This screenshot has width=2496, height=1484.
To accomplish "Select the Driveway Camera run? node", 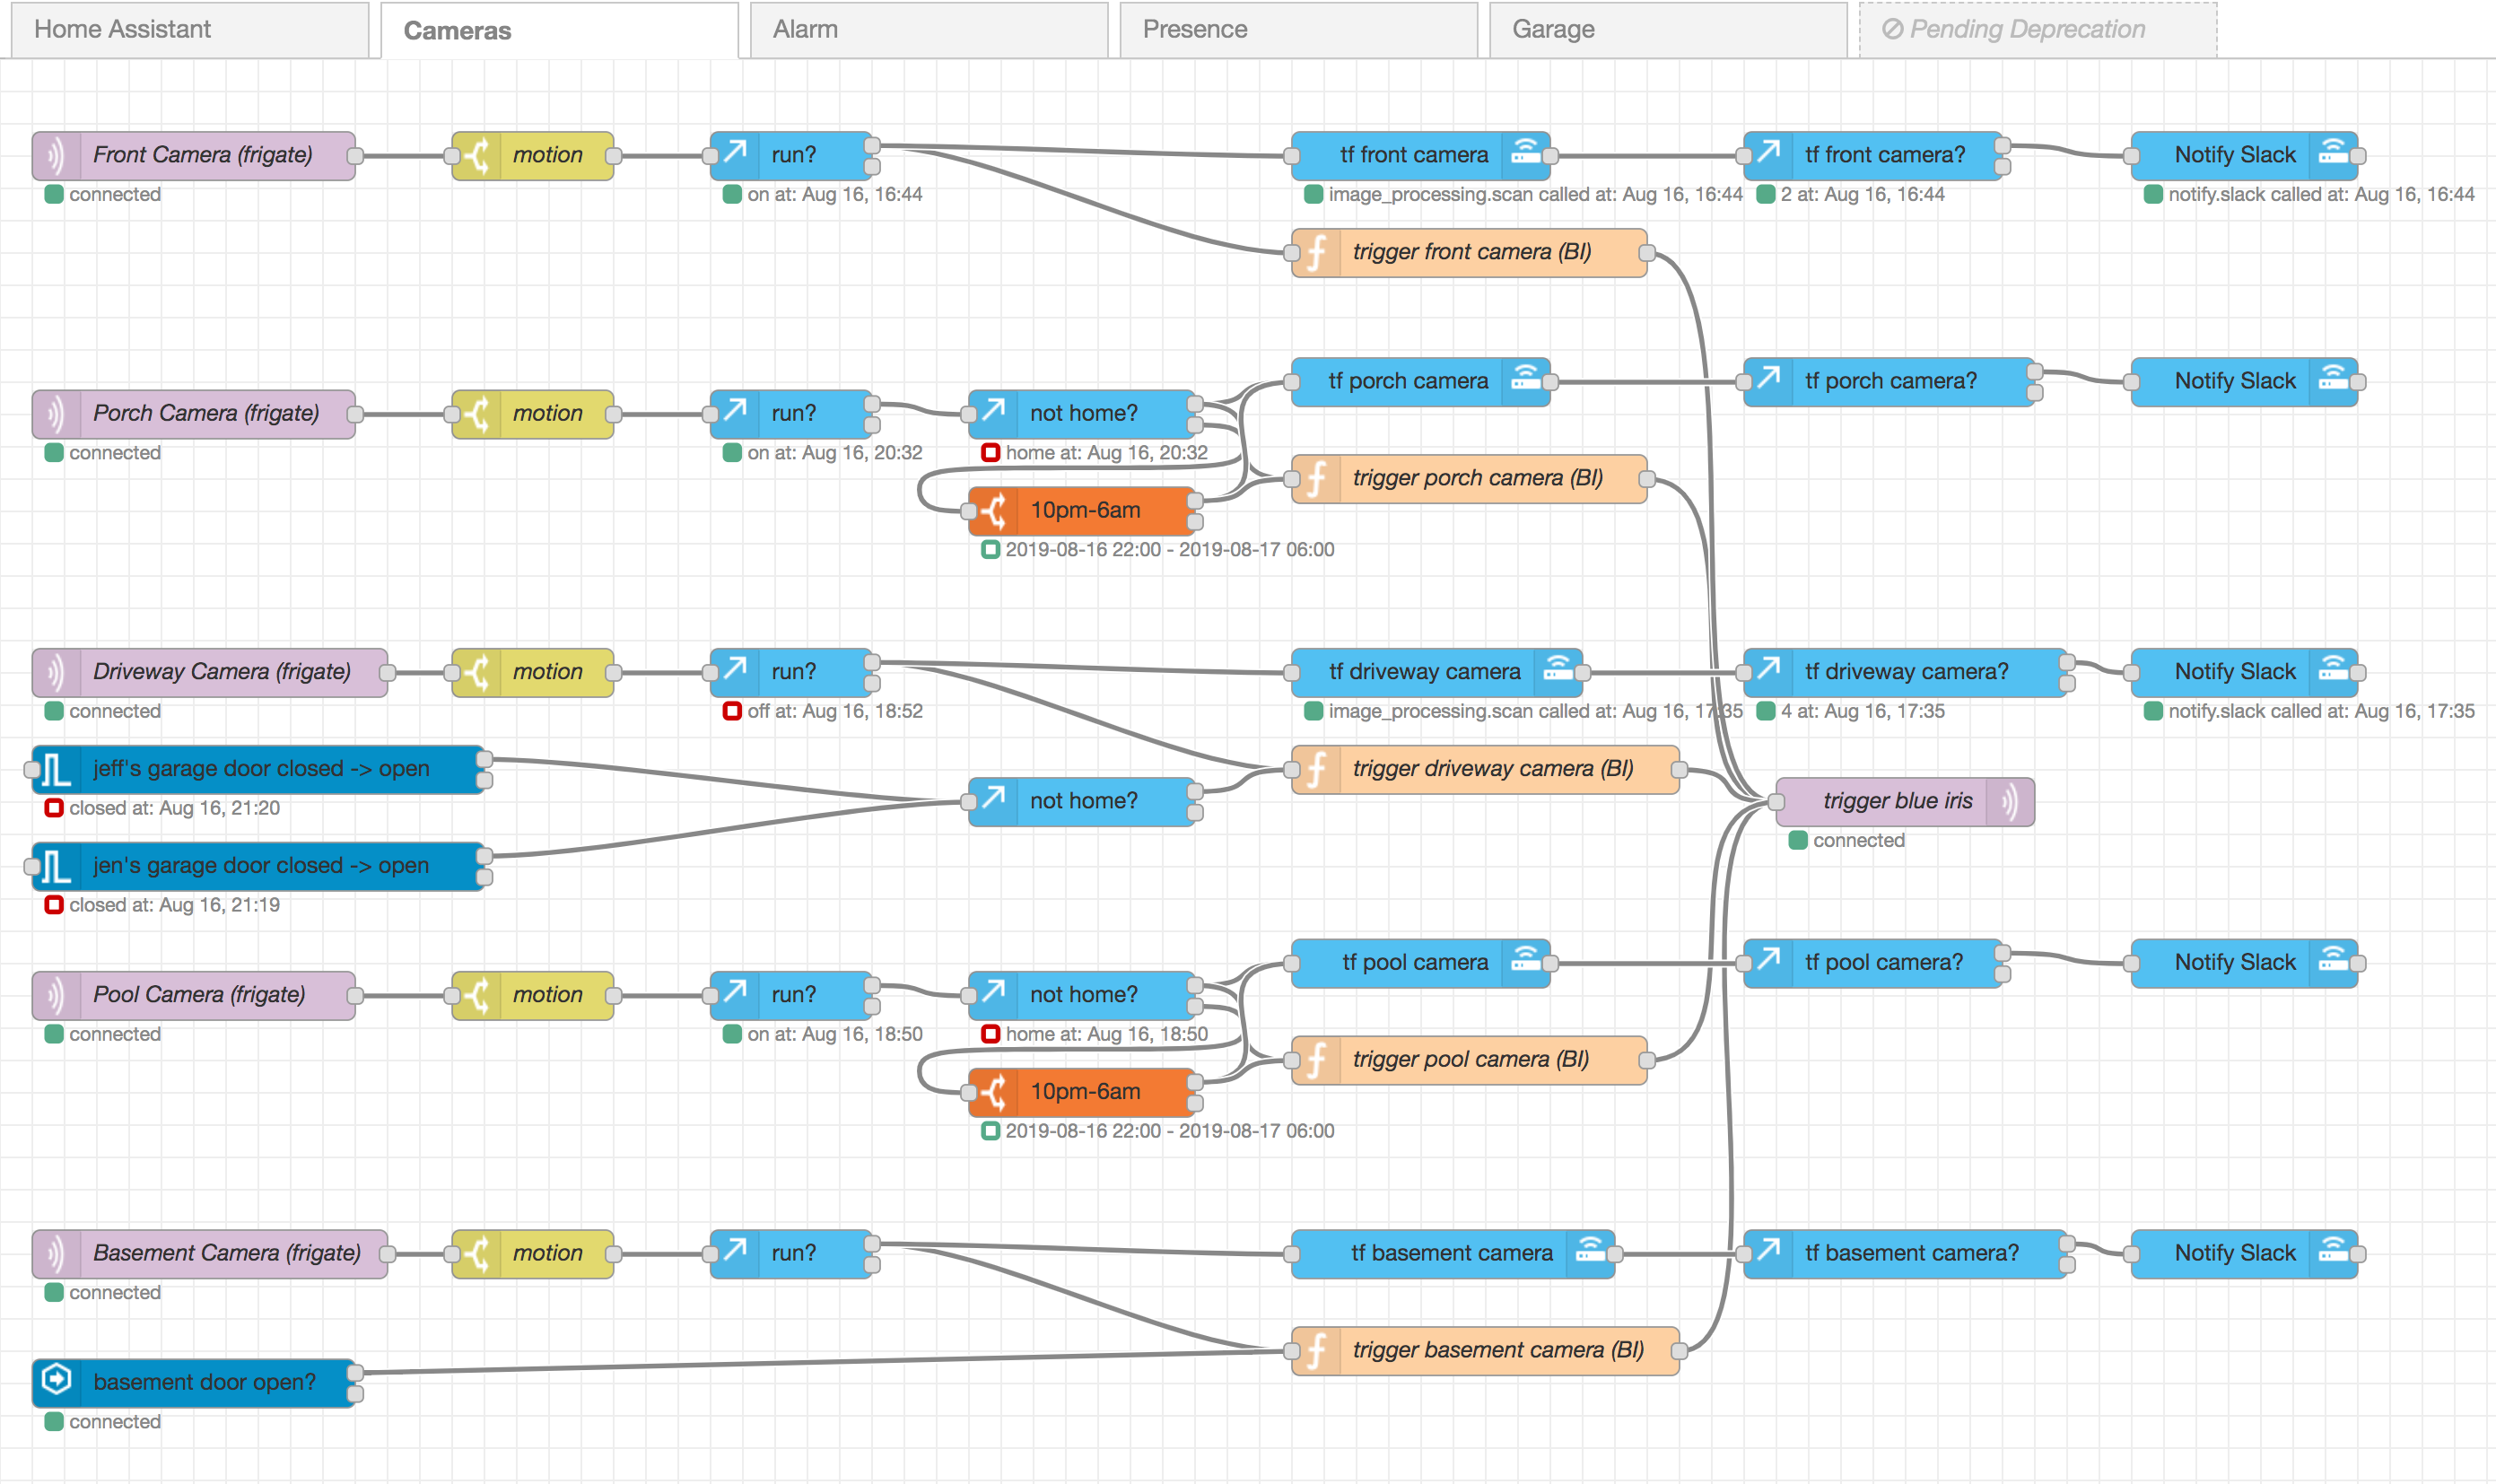I will click(791, 672).
